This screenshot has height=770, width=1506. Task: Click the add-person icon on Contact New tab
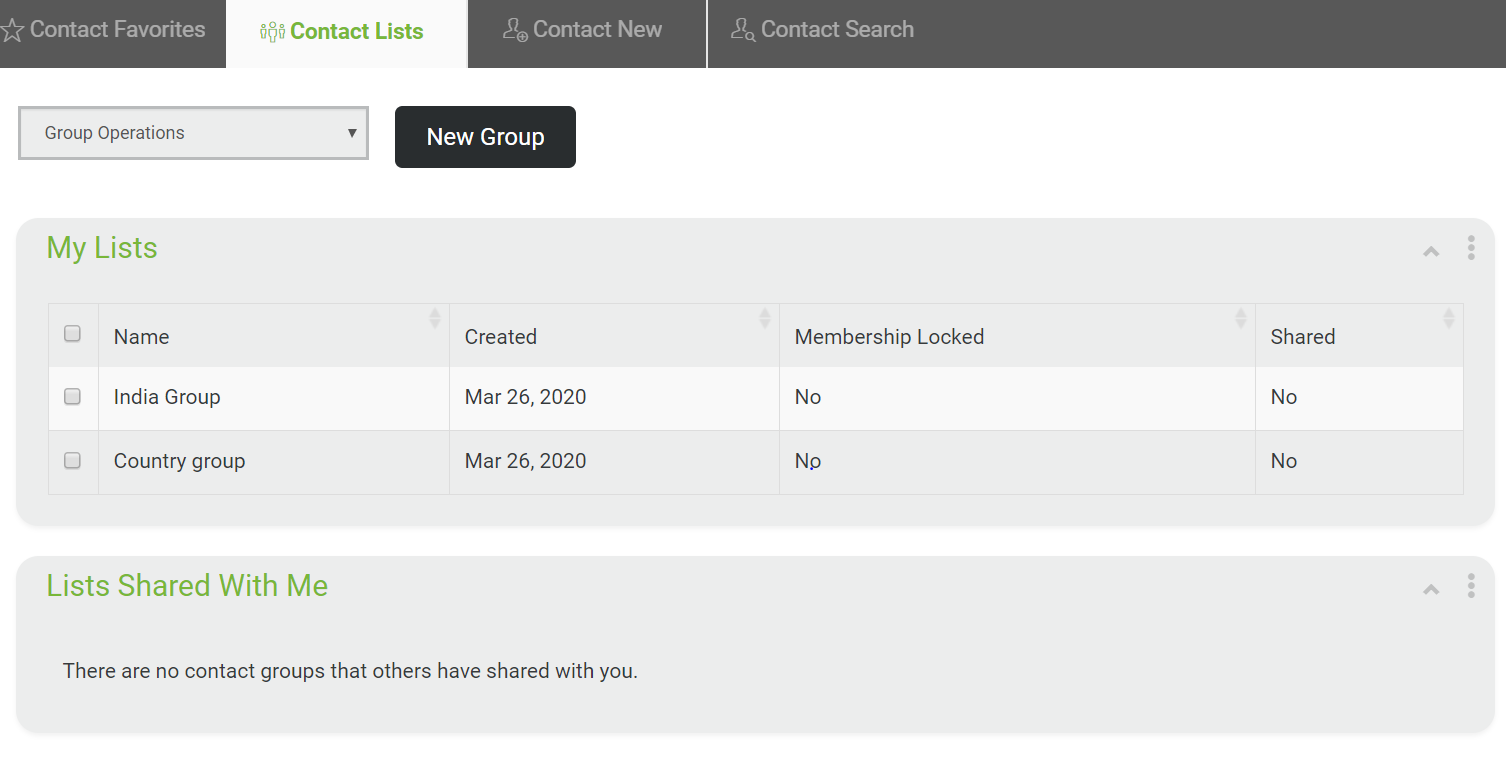[515, 30]
